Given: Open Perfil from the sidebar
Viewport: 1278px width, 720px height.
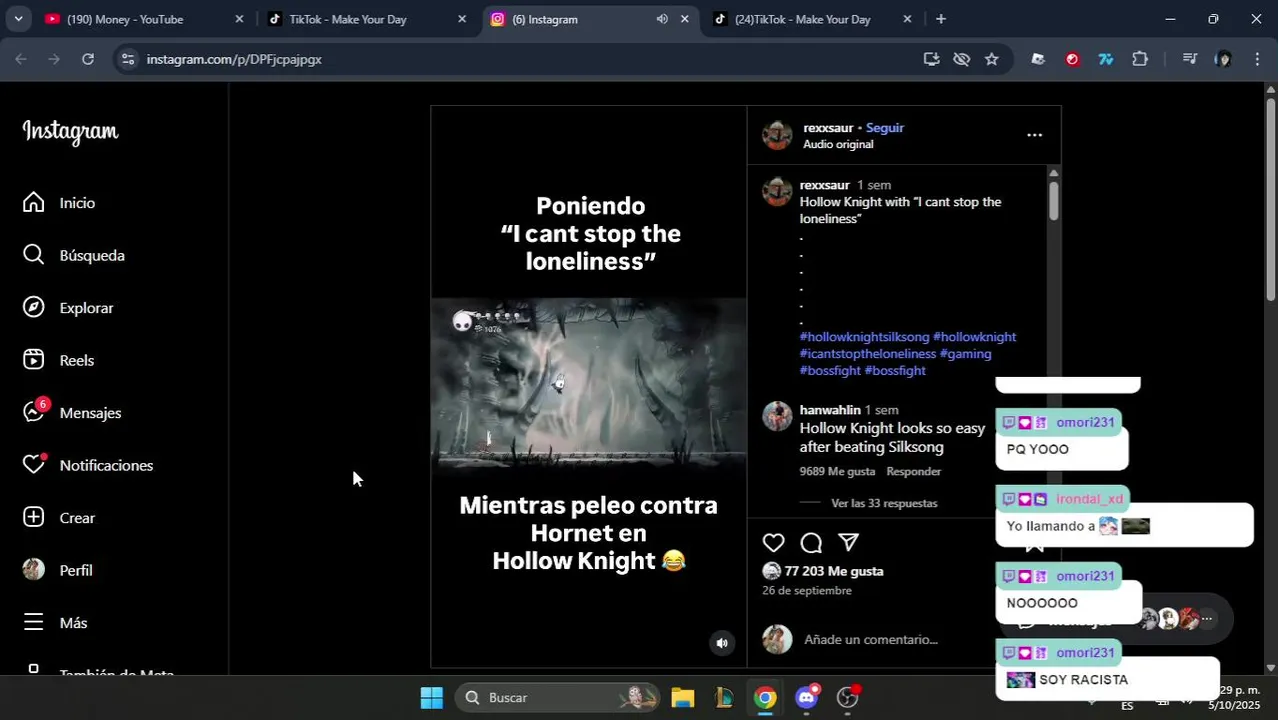Looking at the screenshot, I should coord(58,570).
